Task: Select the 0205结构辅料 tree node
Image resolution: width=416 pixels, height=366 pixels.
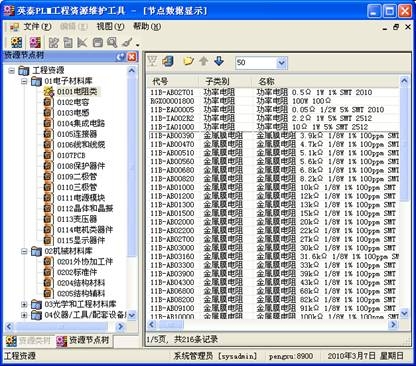Action: pyautogui.click(x=81, y=294)
